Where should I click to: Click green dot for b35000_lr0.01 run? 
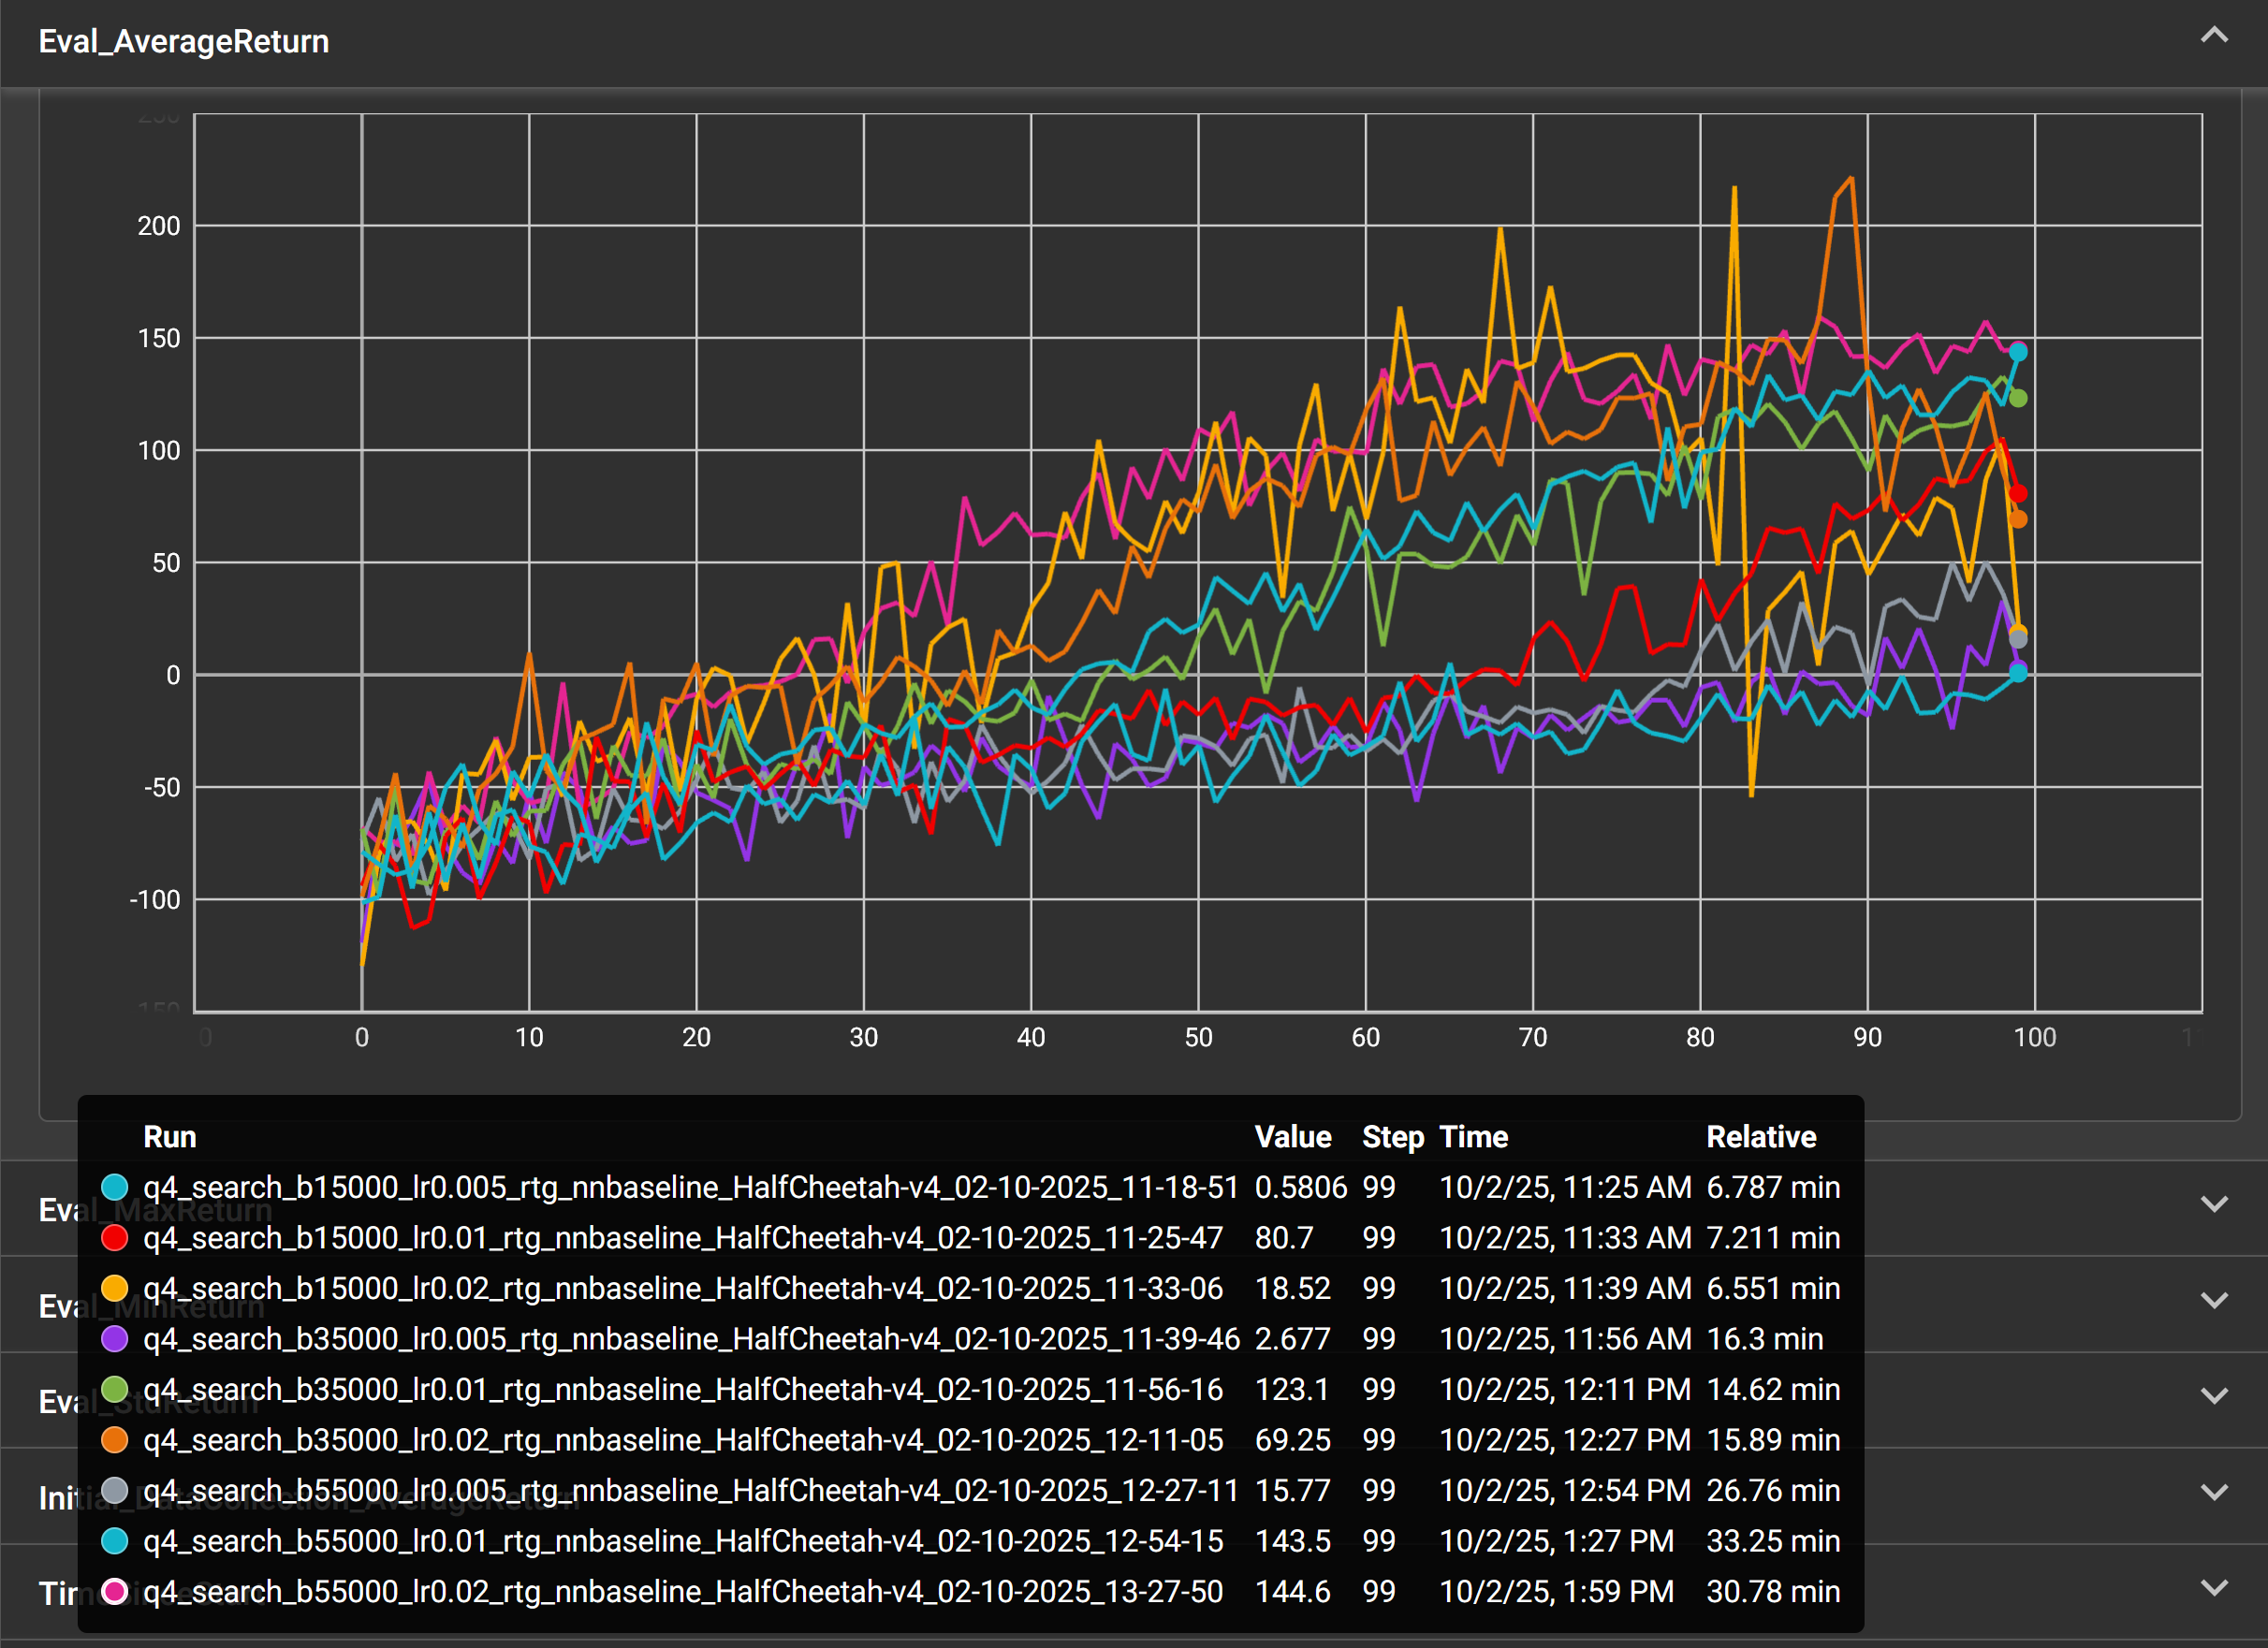[x=115, y=1389]
